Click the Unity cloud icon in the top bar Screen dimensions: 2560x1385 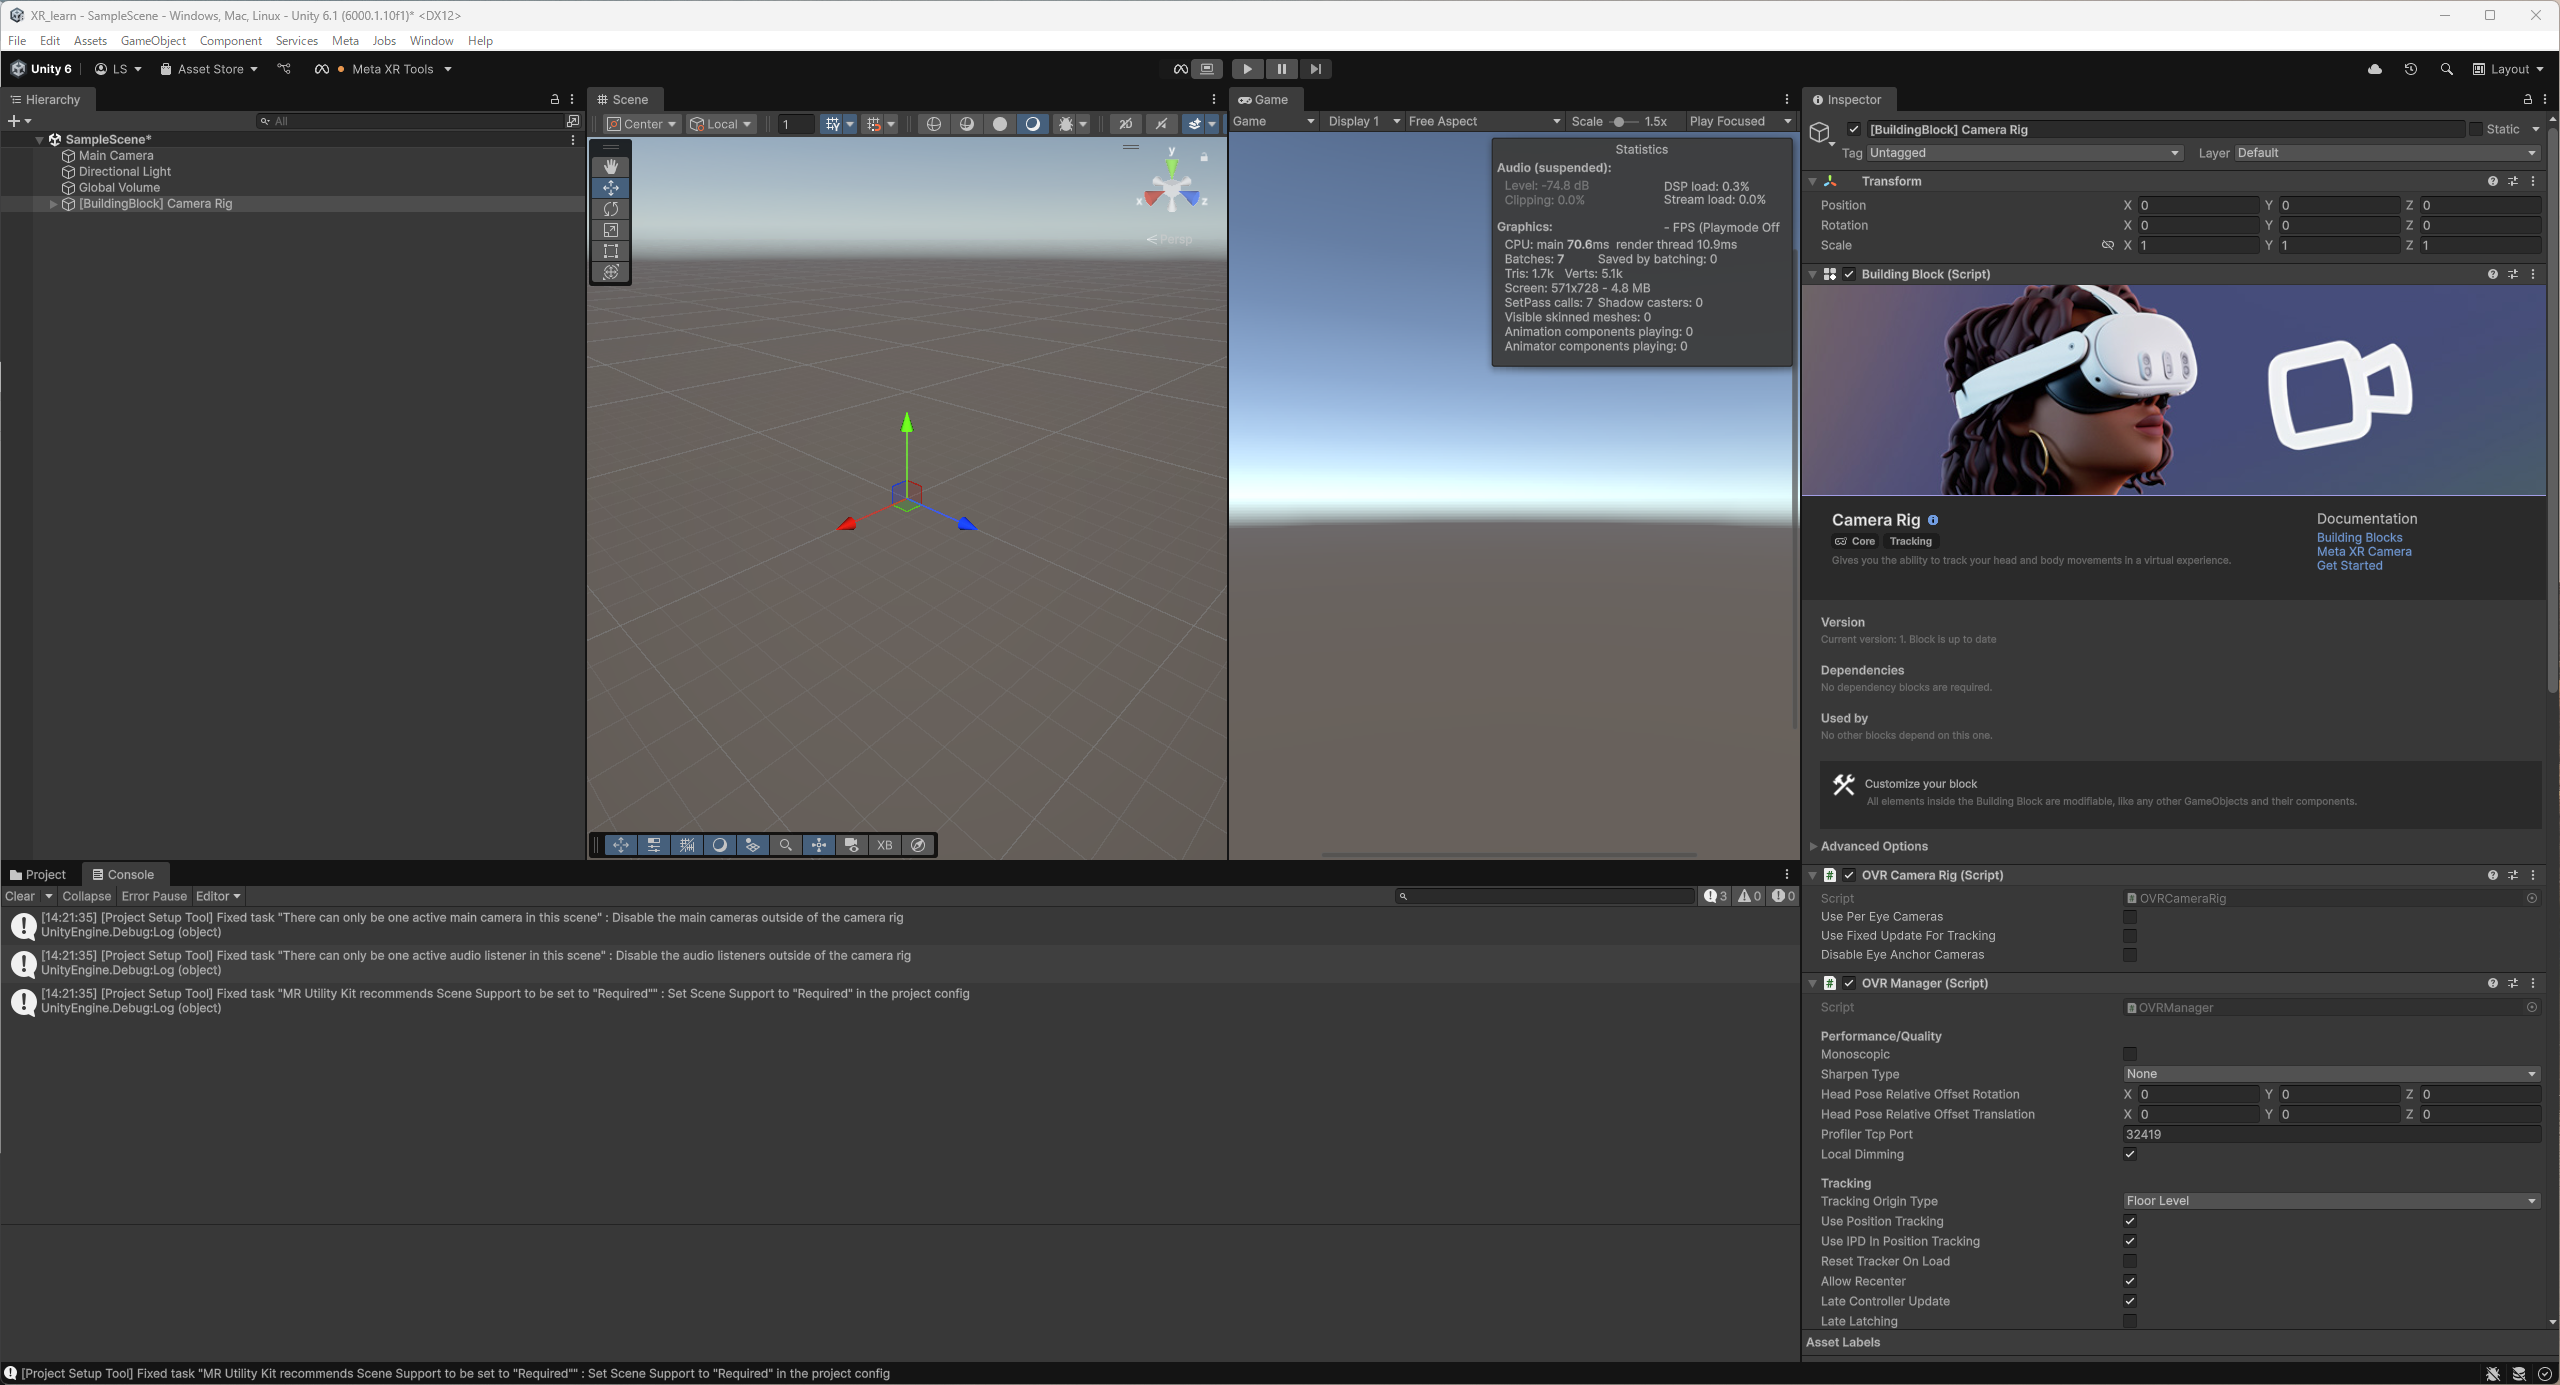[2374, 69]
